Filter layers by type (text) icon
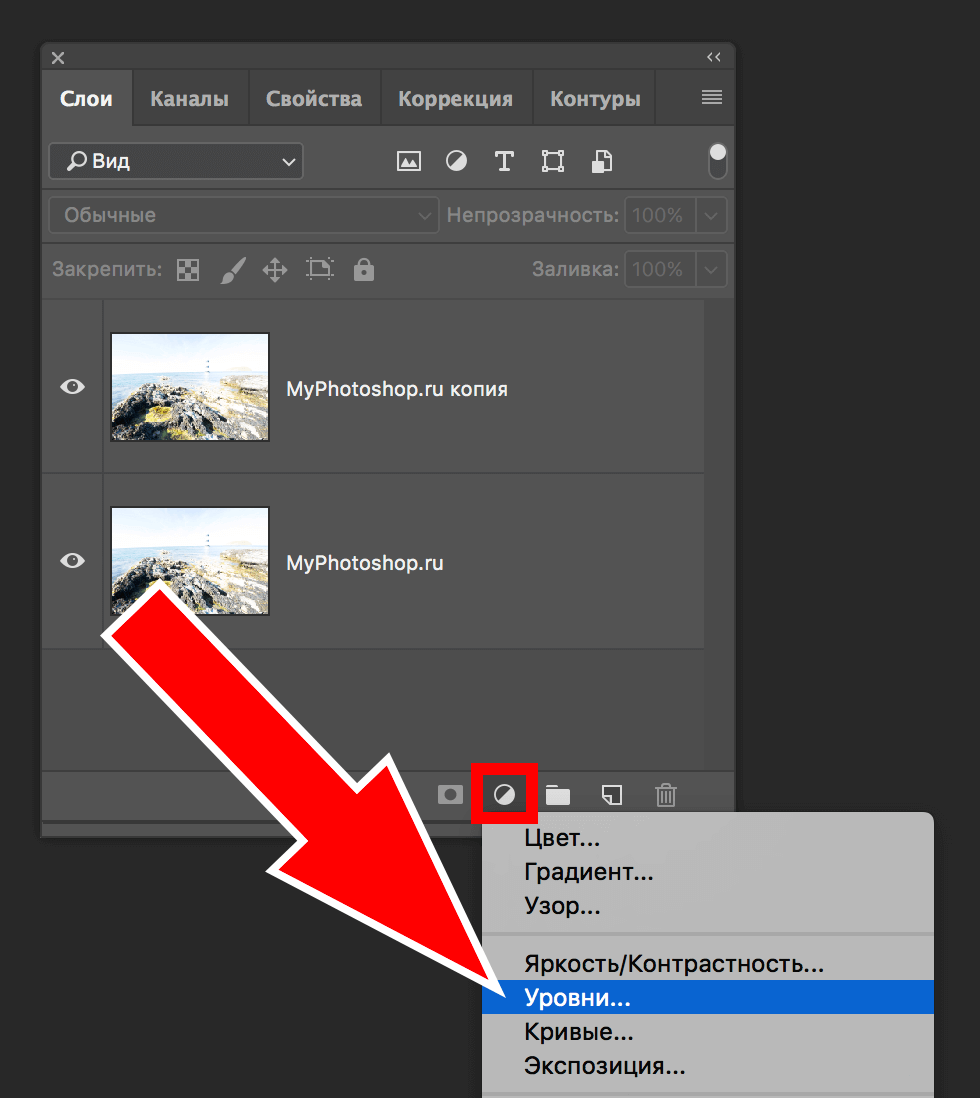 [504, 161]
